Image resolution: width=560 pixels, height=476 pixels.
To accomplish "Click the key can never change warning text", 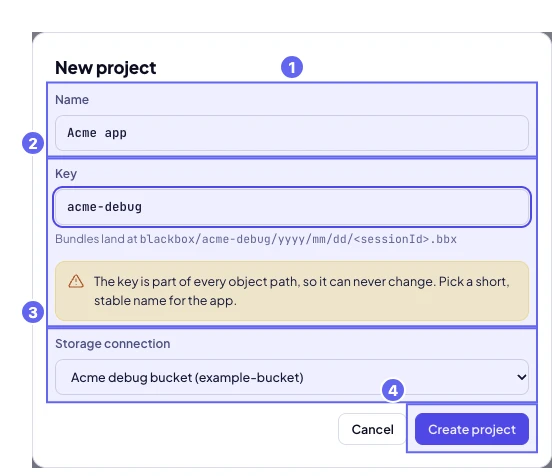I will 302,291.
